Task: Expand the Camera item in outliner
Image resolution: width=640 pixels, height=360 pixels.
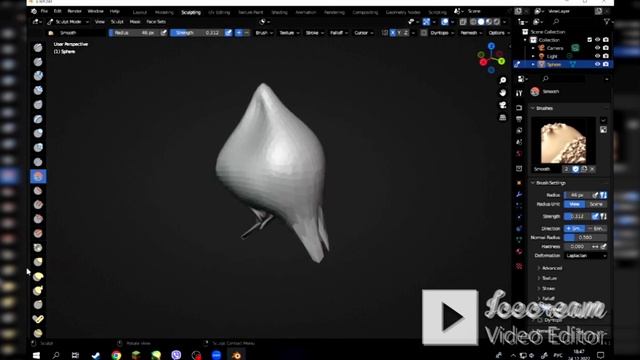Action: [533, 48]
